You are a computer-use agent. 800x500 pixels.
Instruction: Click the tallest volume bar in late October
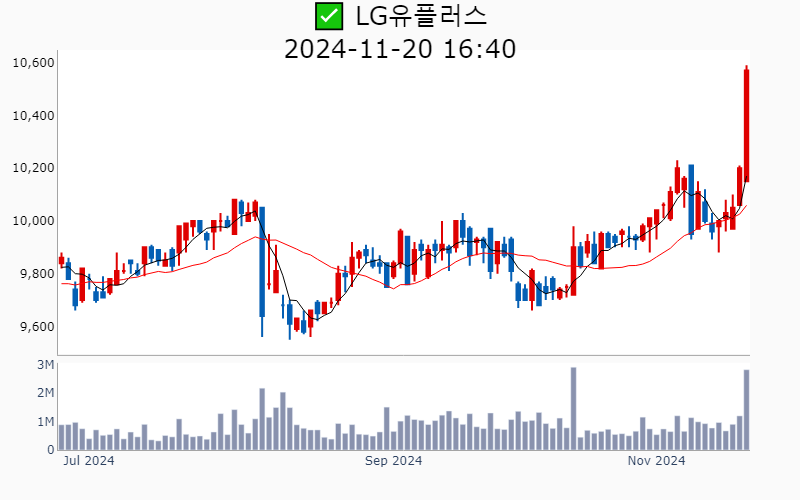coord(573,409)
